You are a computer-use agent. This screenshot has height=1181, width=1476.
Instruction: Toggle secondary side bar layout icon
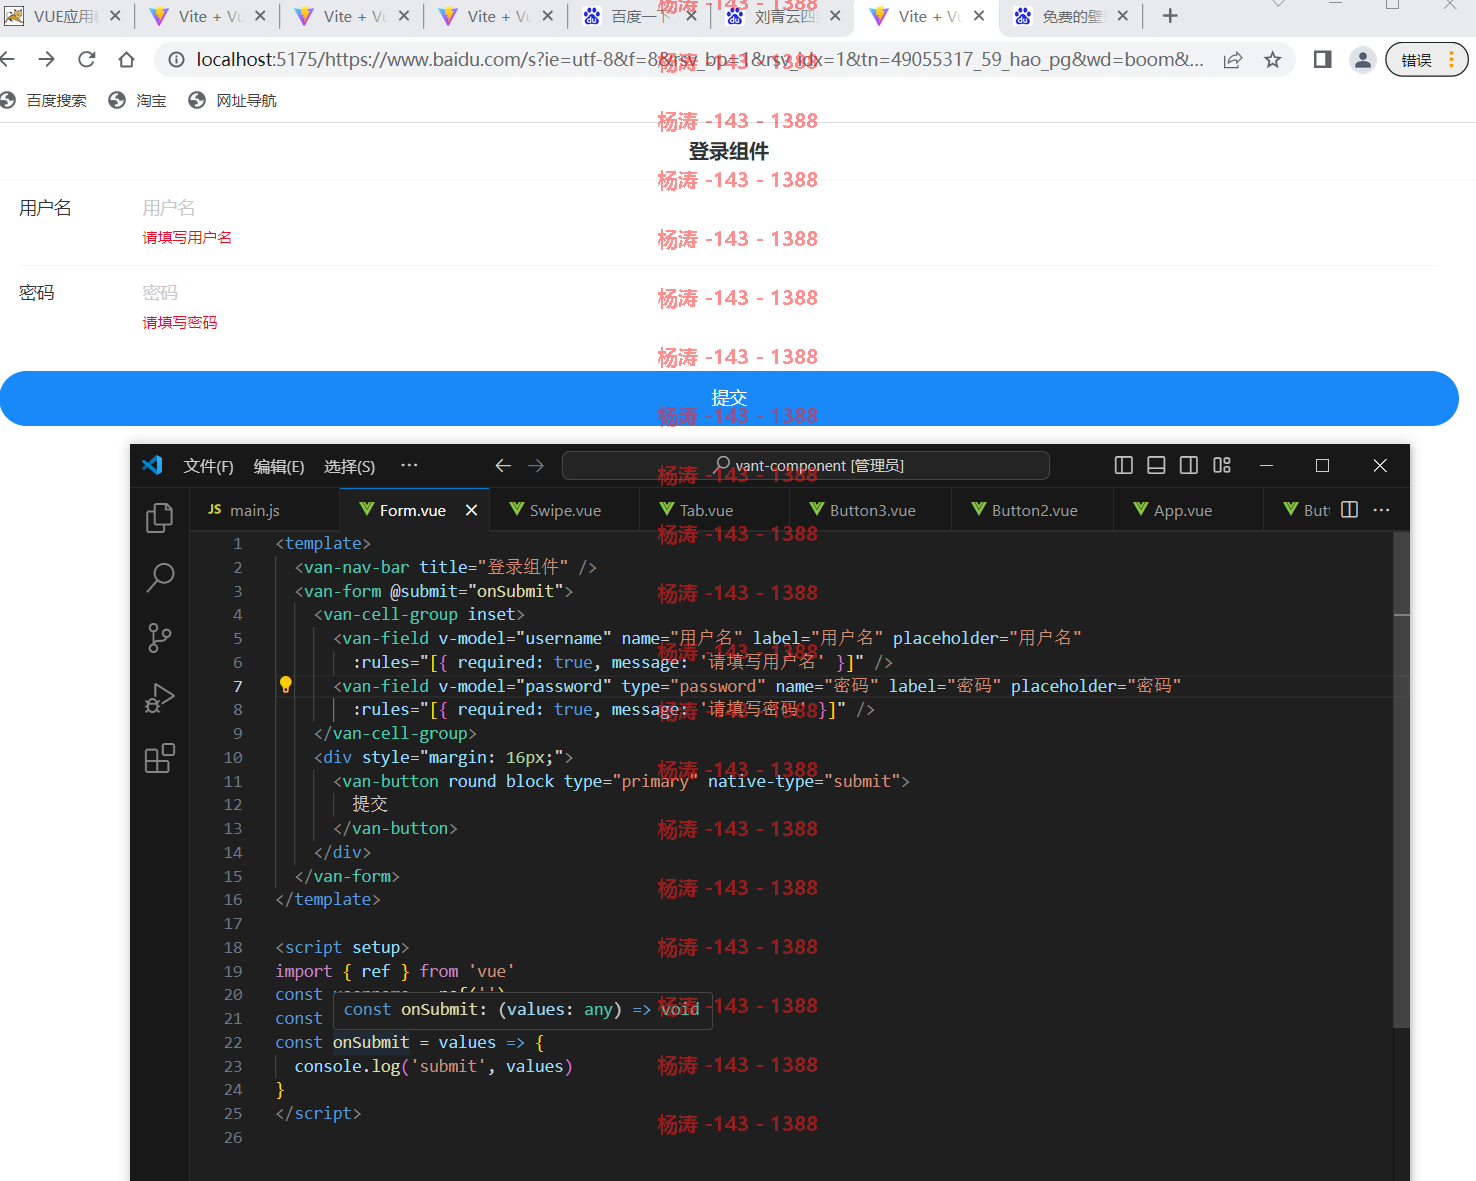click(1189, 465)
